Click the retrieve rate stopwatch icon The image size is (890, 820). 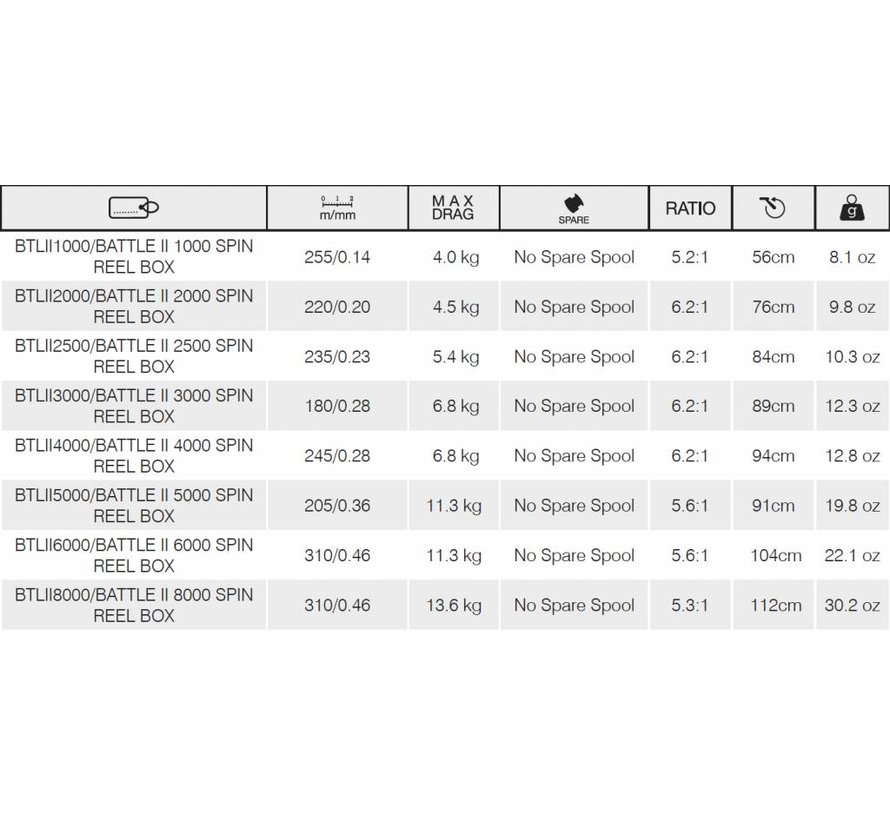tap(773, 207)
